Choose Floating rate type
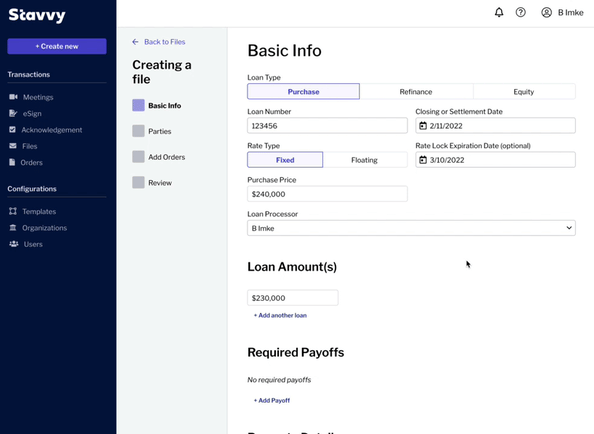Image resolution: width=594 pixels, height=434 pixels. click(364, 160)
